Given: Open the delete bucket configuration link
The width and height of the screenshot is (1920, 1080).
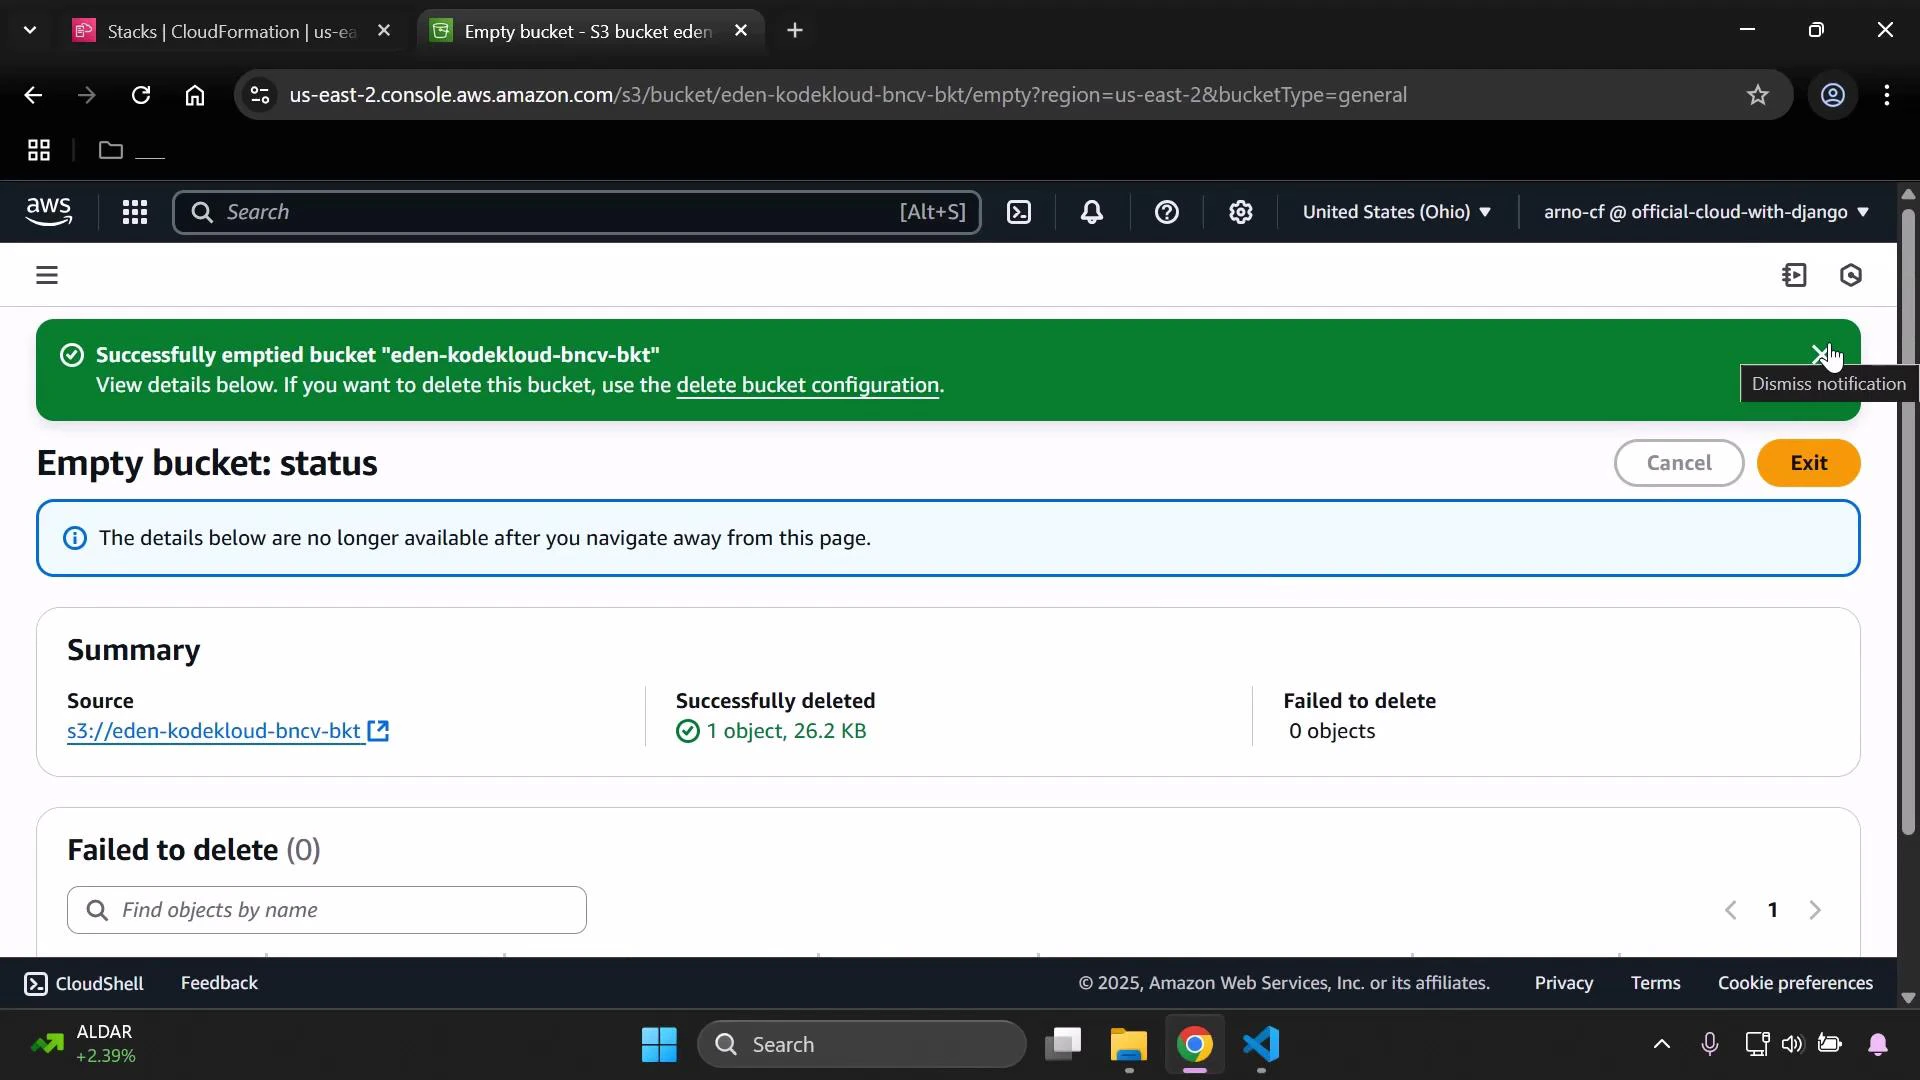Looking at the screenshot, I should point(808,386).
